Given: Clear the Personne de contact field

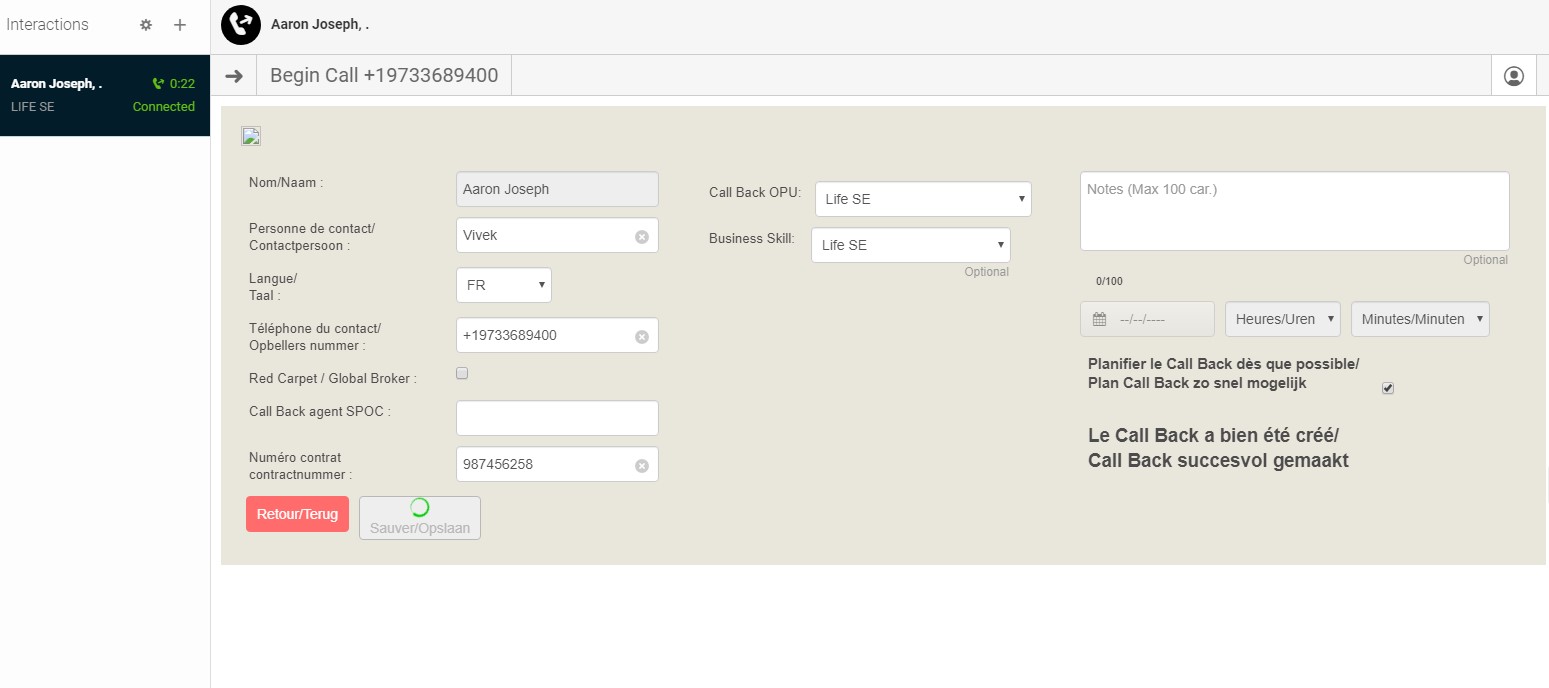Looking at the screenshot, I should (642, 236).
